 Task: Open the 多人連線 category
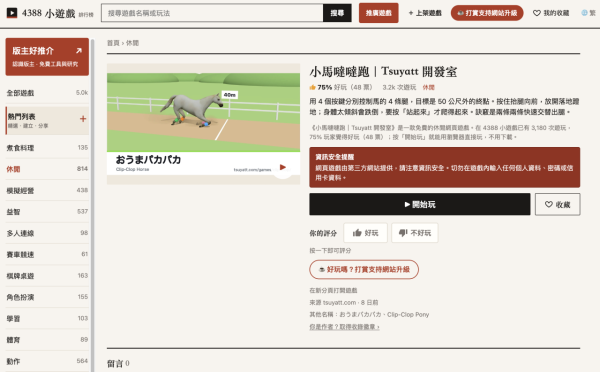coord(47,233)
